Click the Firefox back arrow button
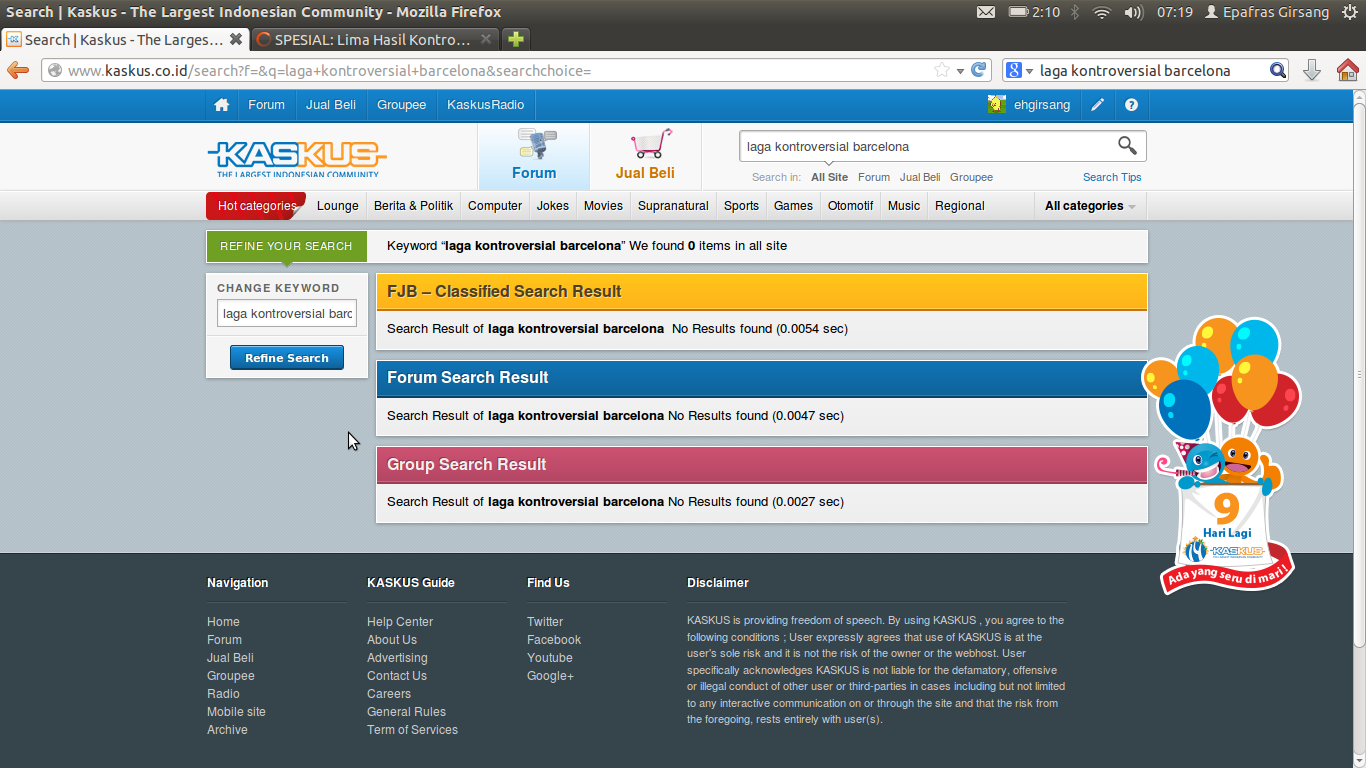 (x=18, y=70)
